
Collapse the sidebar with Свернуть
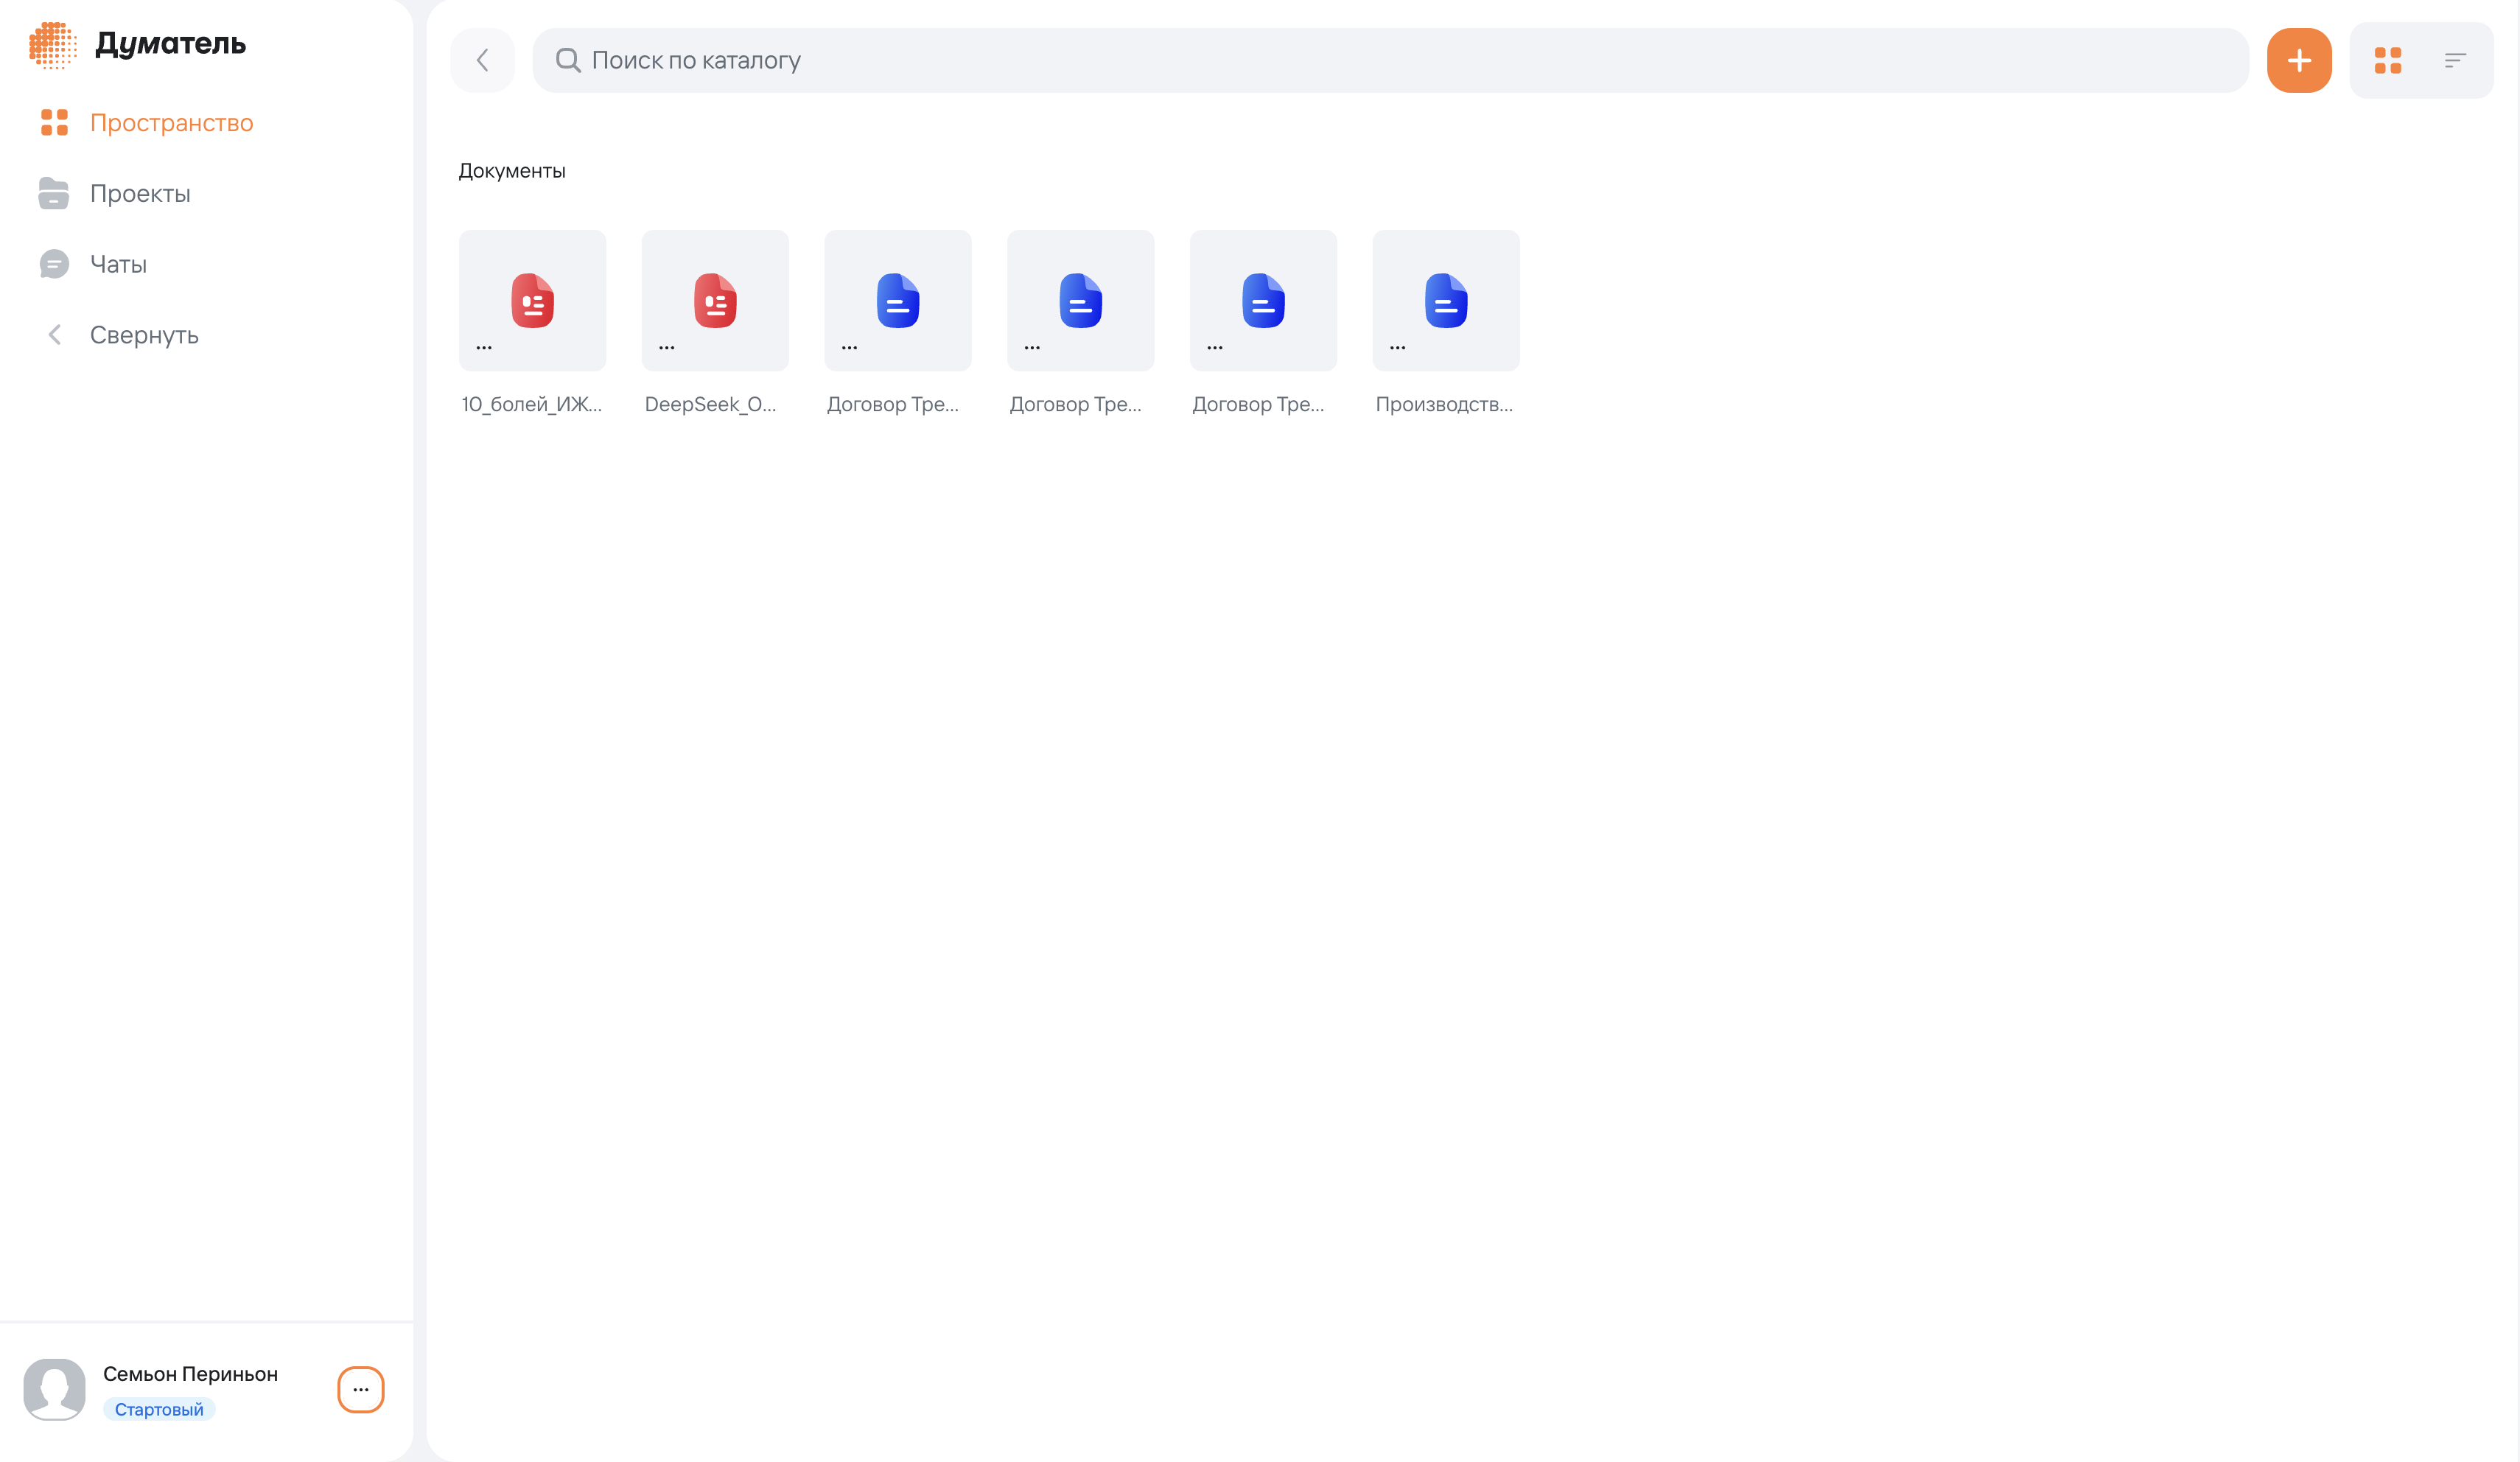coord(144,334)
